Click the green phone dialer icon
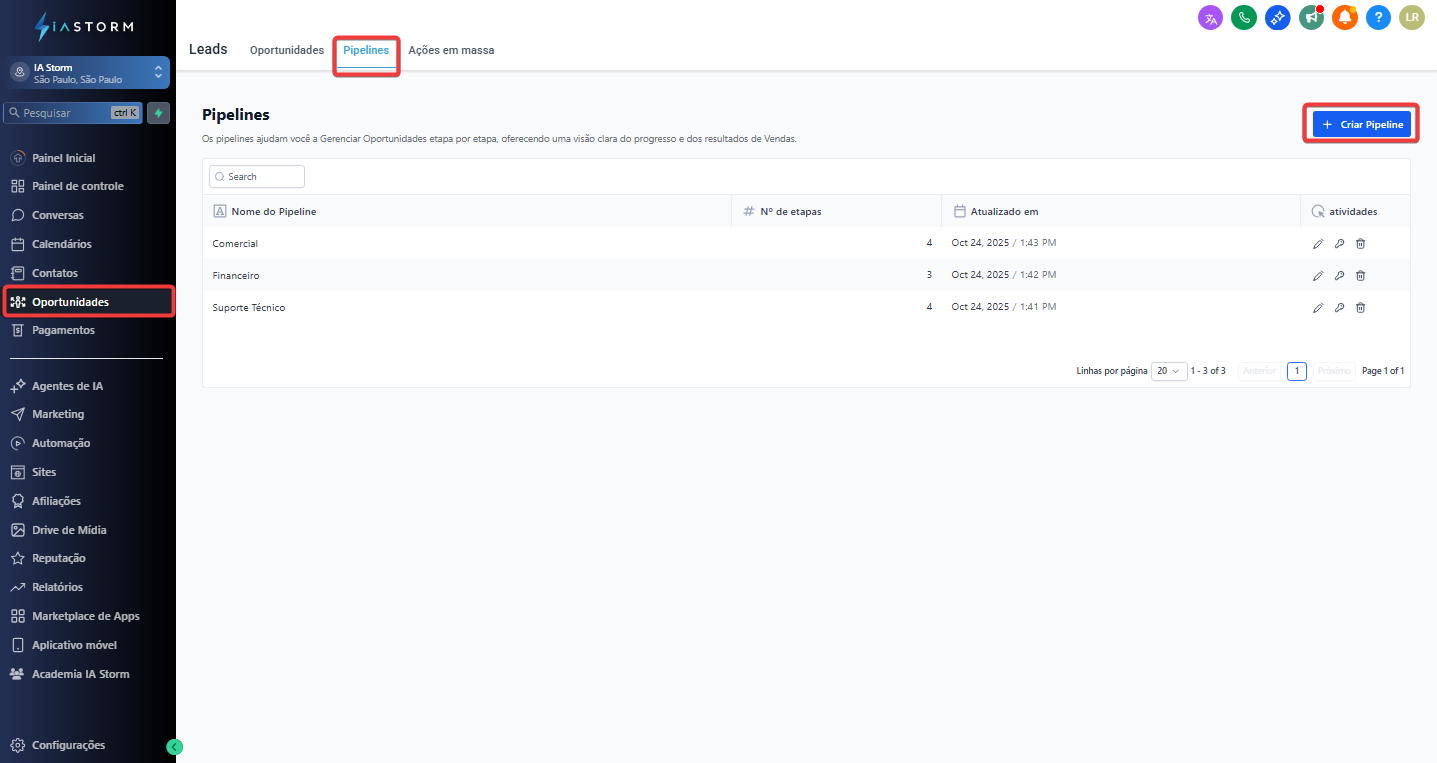 (x=1244, y=17)
